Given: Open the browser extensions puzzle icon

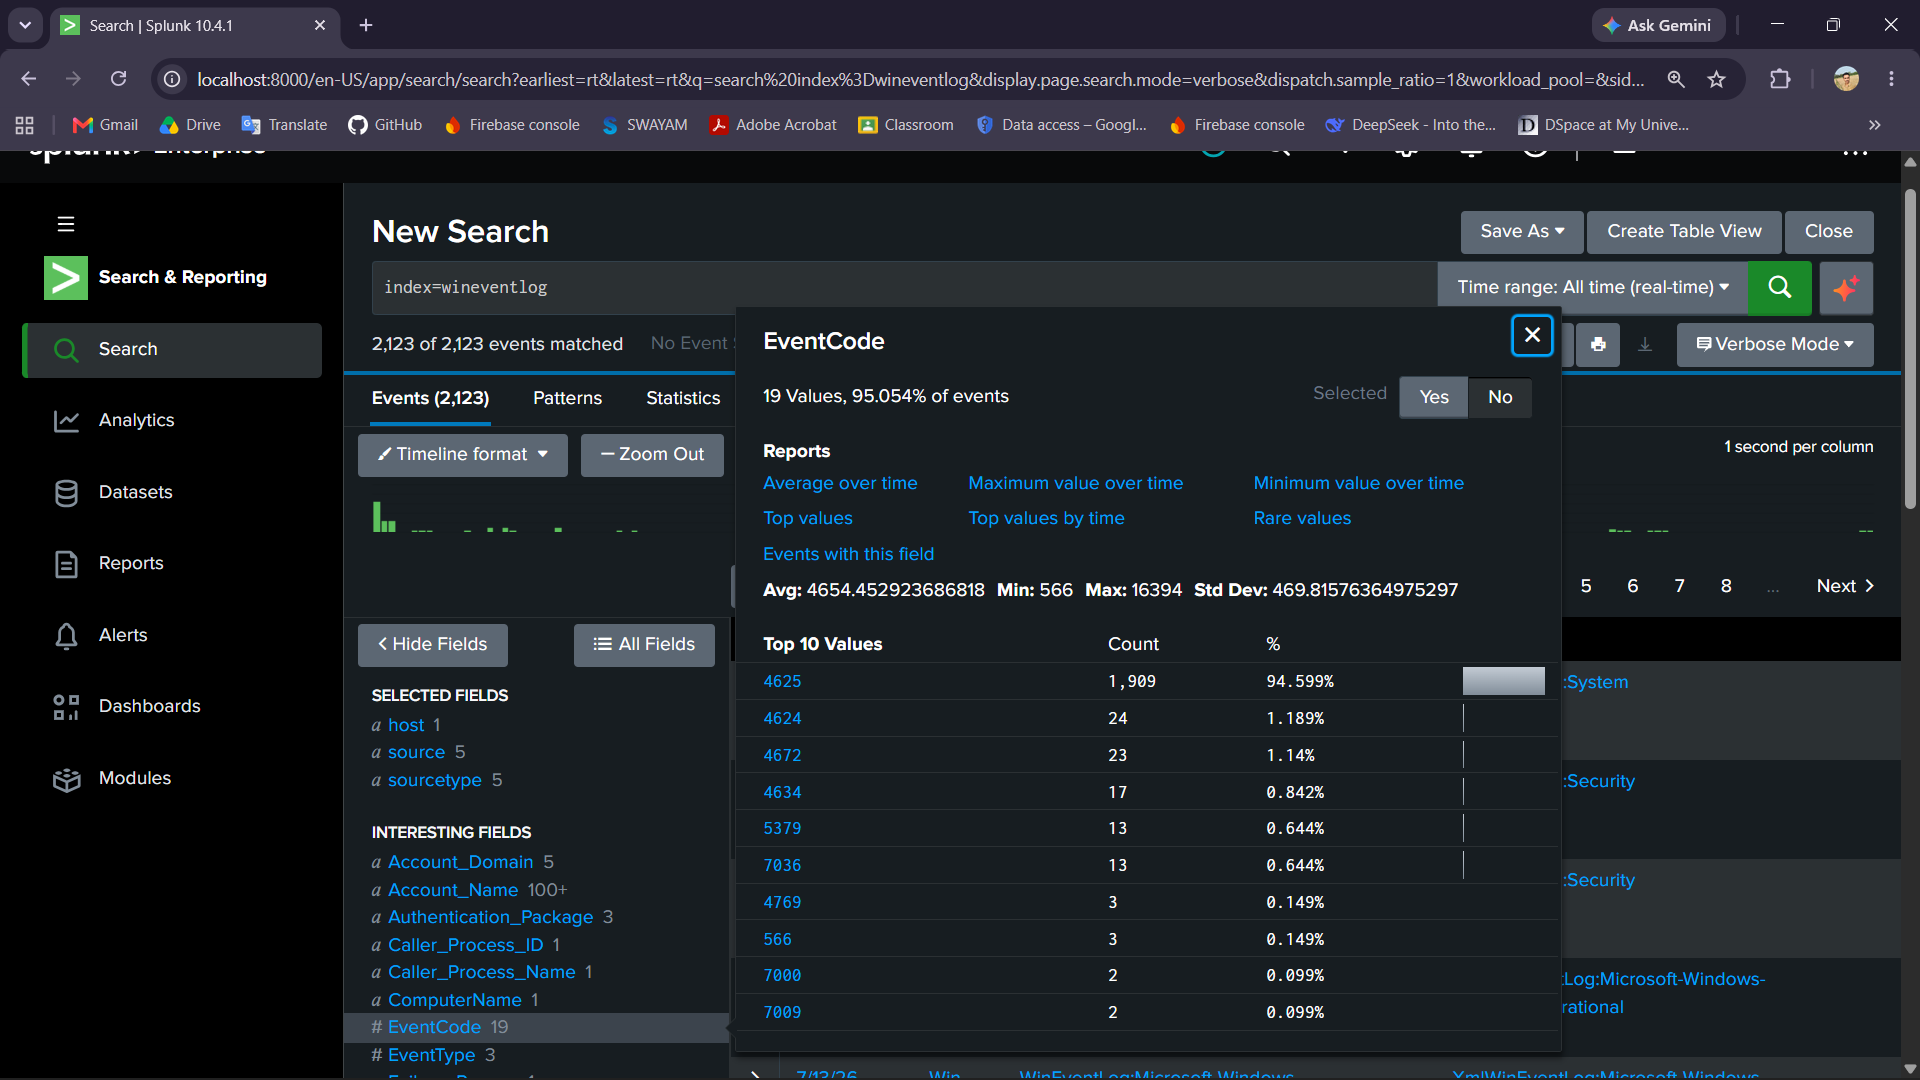Looking at the screenshot, I should [x=1780, y=79].
